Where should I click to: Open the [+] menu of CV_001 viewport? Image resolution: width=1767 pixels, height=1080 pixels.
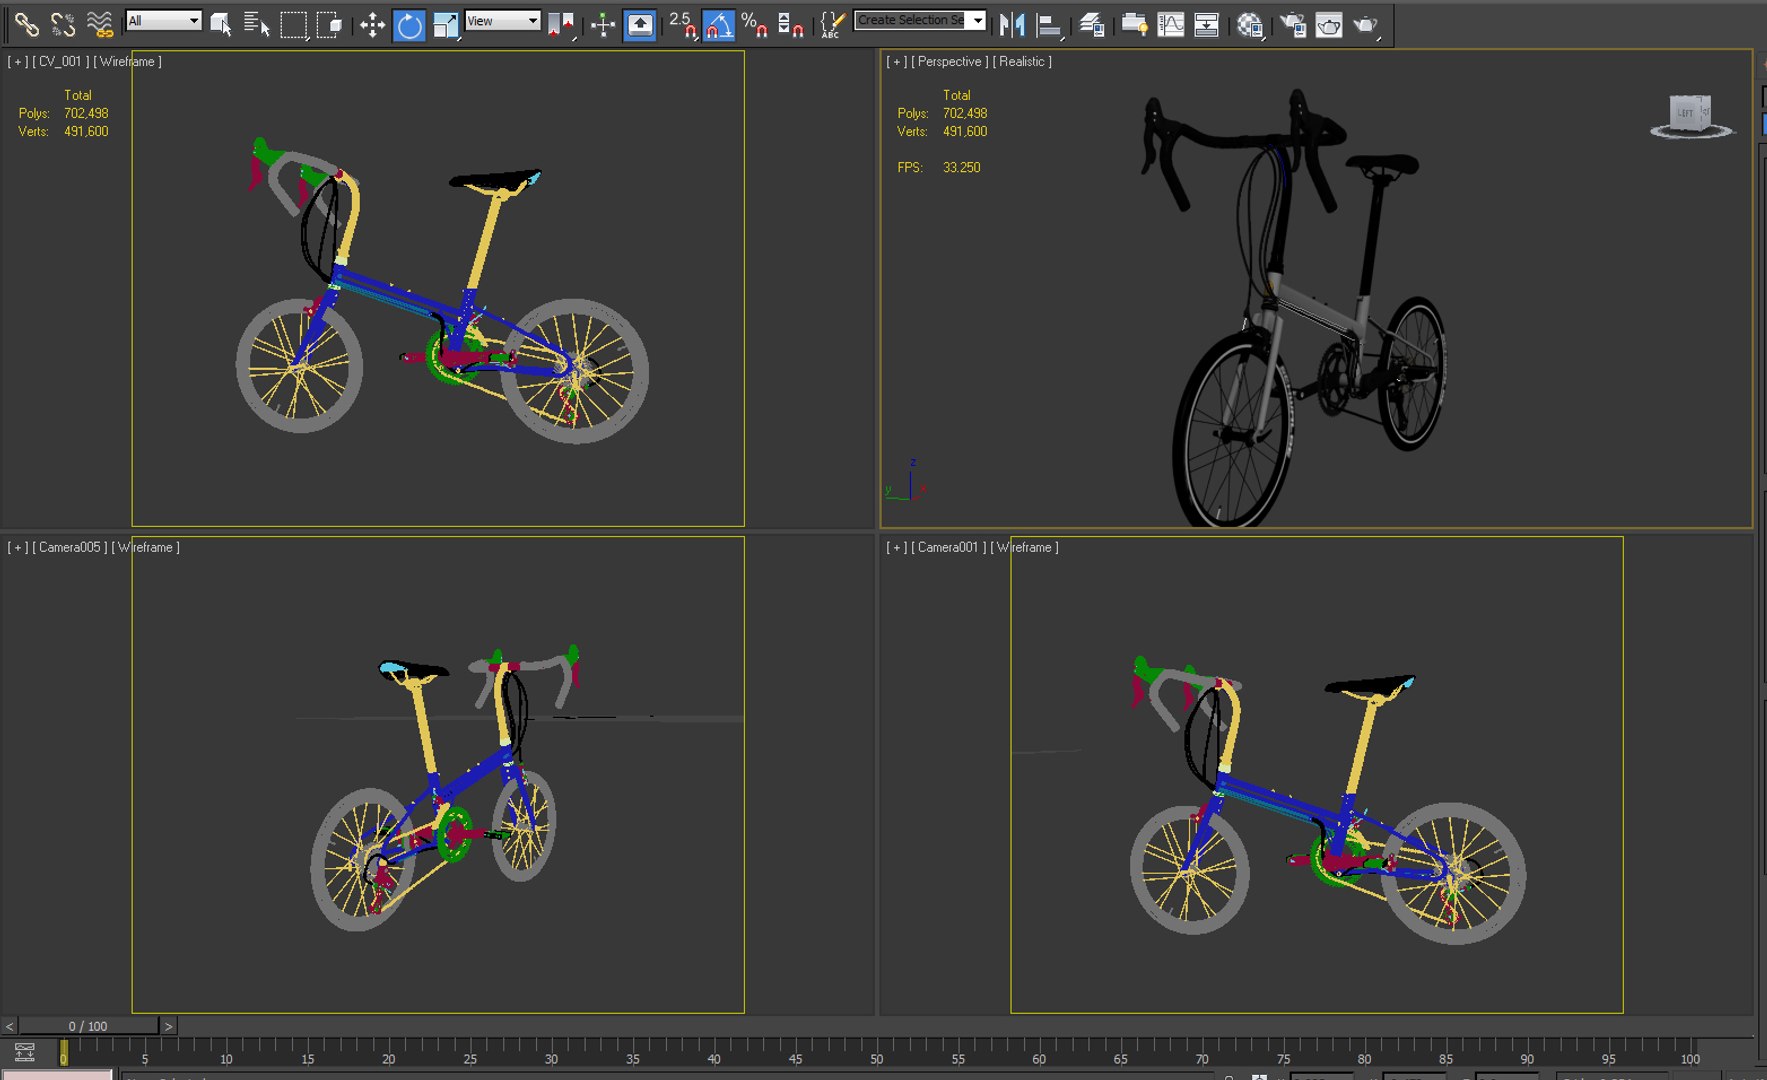coord(17,61)
